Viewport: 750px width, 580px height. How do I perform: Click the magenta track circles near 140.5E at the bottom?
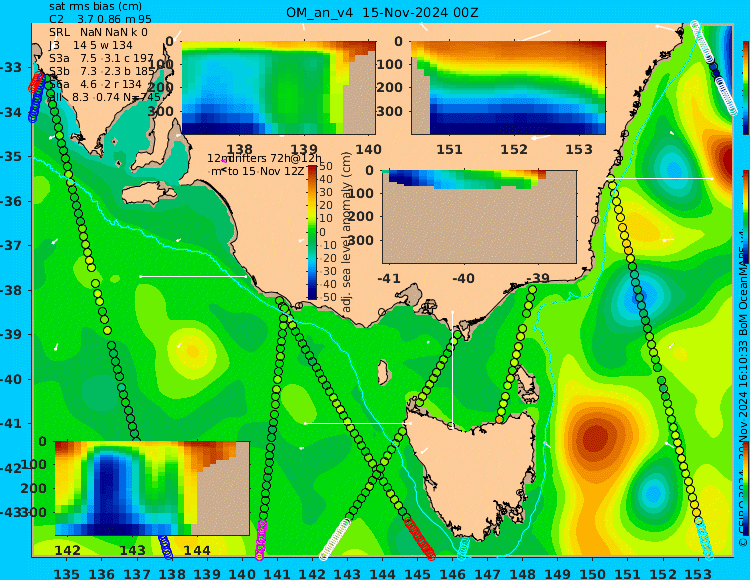point(261,539)
